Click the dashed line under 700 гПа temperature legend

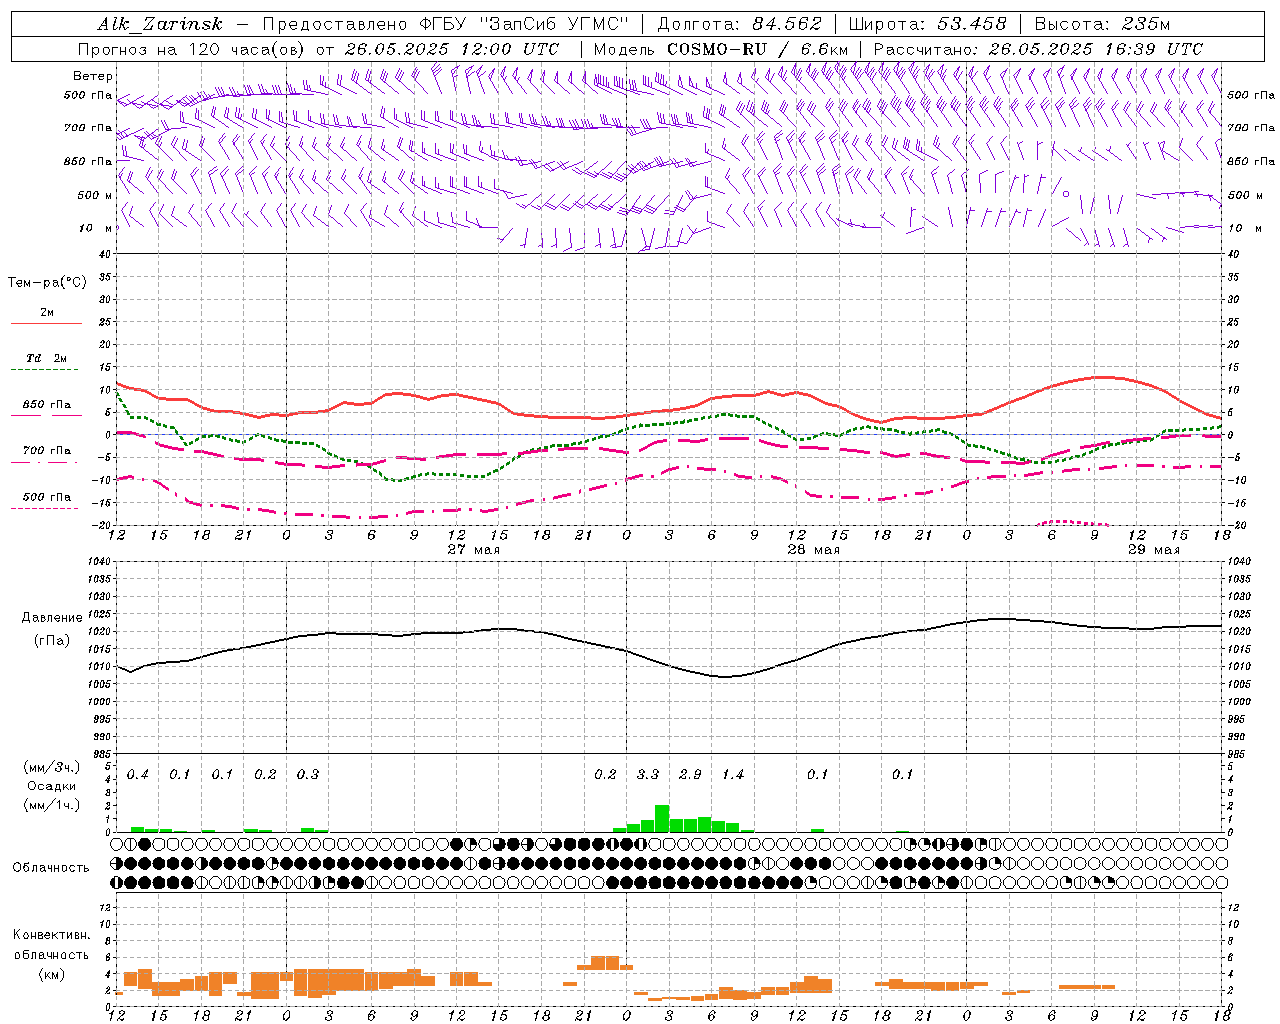46,464
